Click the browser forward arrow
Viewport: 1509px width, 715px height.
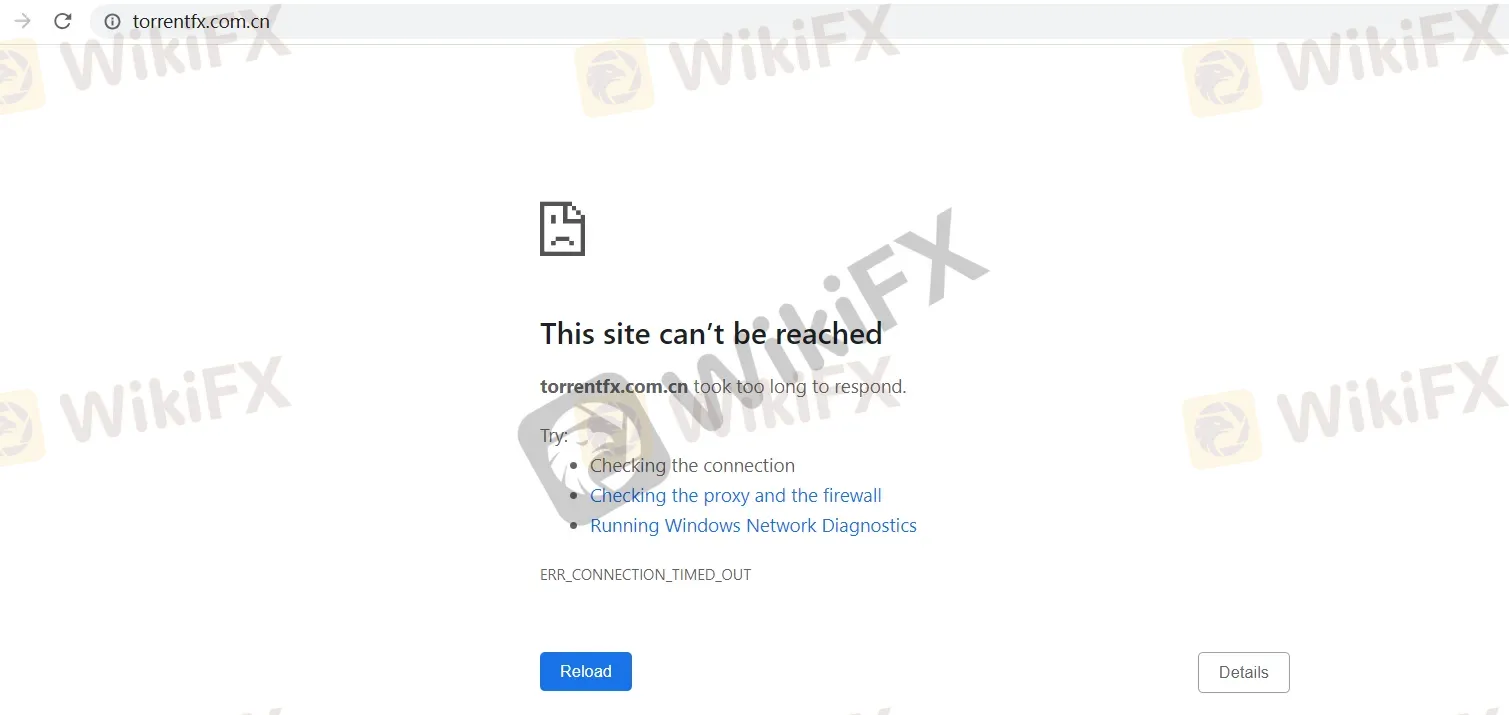pyautogui.click(x=23, y=21)
